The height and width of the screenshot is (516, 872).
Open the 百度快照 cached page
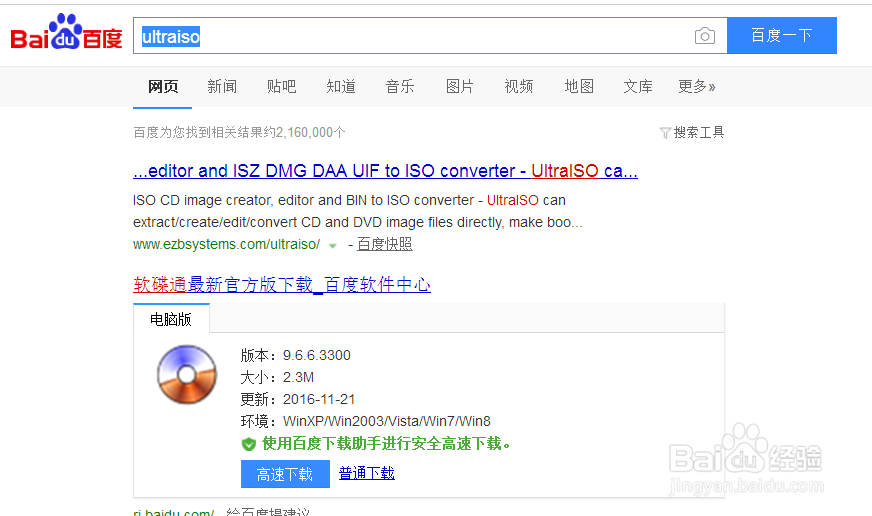click(384, 244)
